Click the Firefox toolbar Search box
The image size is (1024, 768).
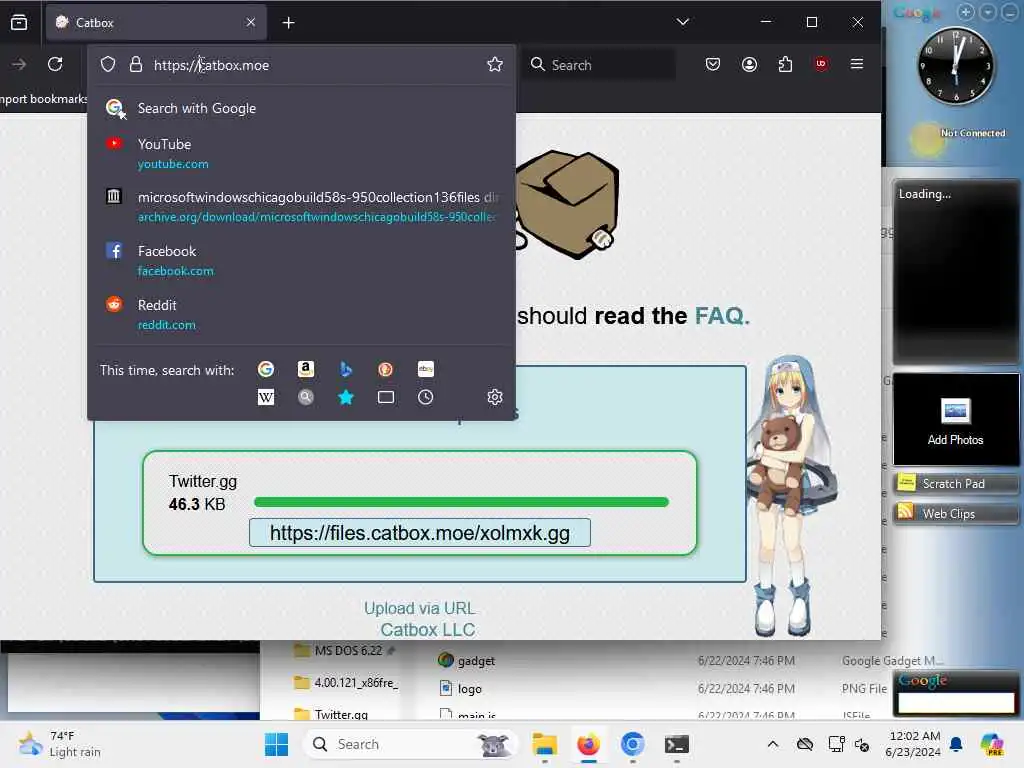point(599,65)
